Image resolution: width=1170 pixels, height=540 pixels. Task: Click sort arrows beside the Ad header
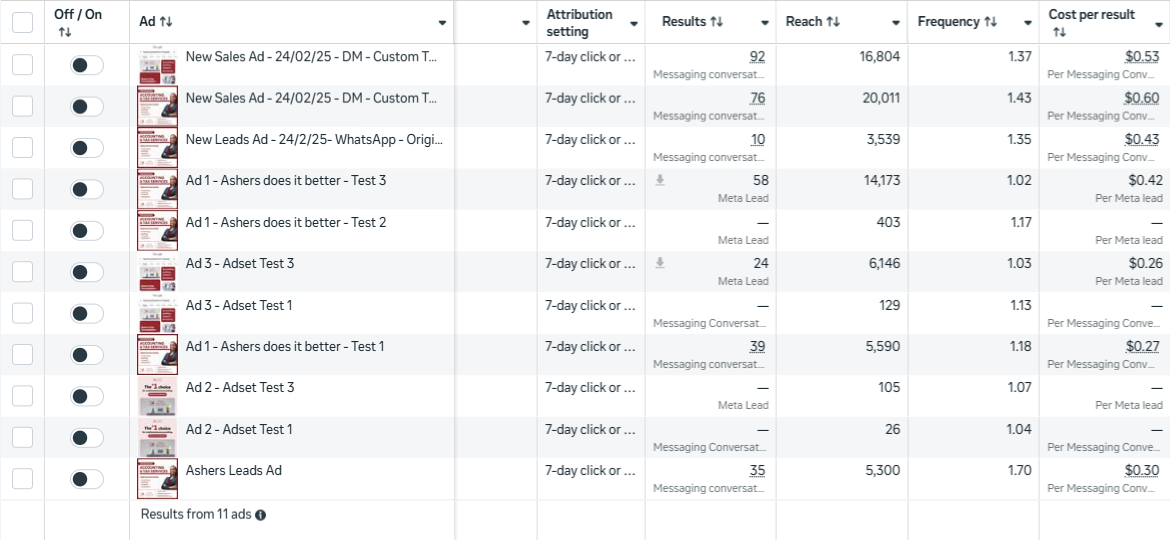[x=166, y=22]
